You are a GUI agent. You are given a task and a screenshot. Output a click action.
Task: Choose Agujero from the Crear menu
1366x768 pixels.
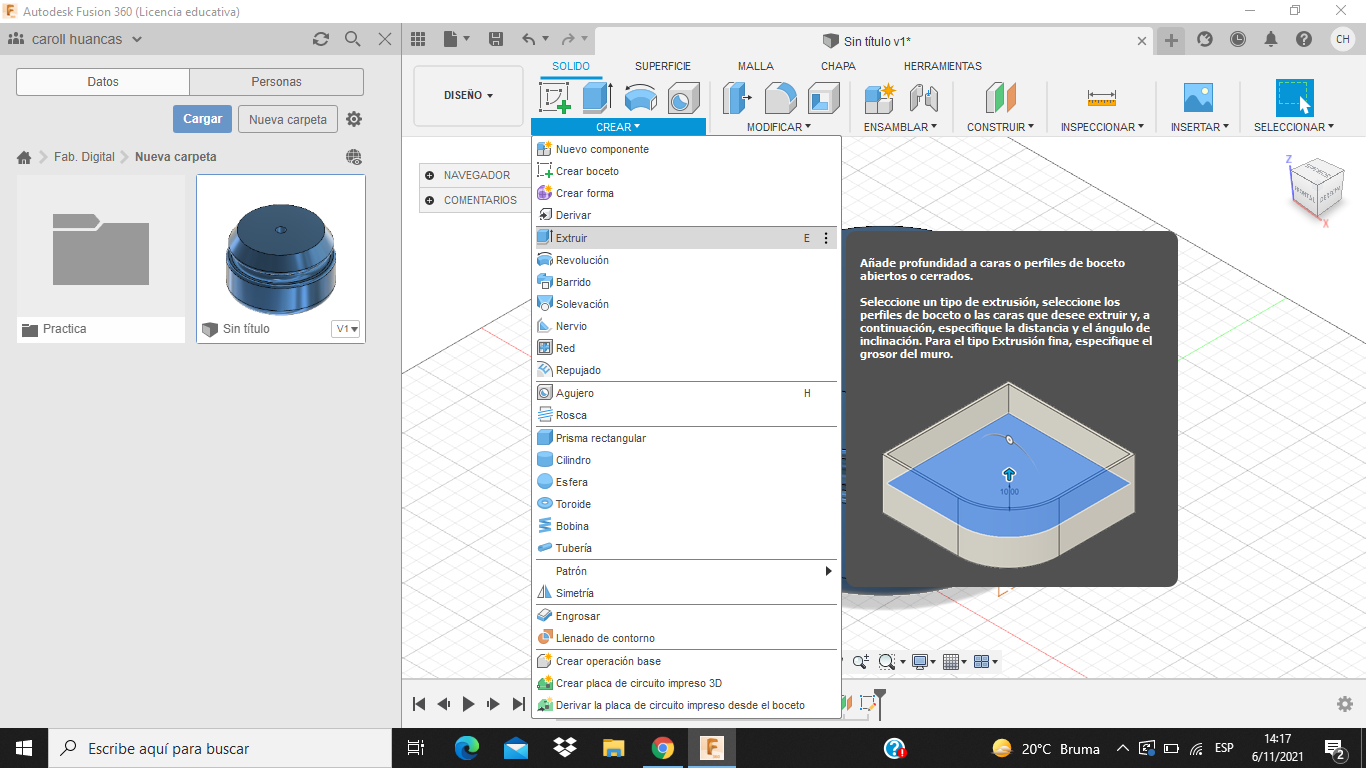(686, 393)
